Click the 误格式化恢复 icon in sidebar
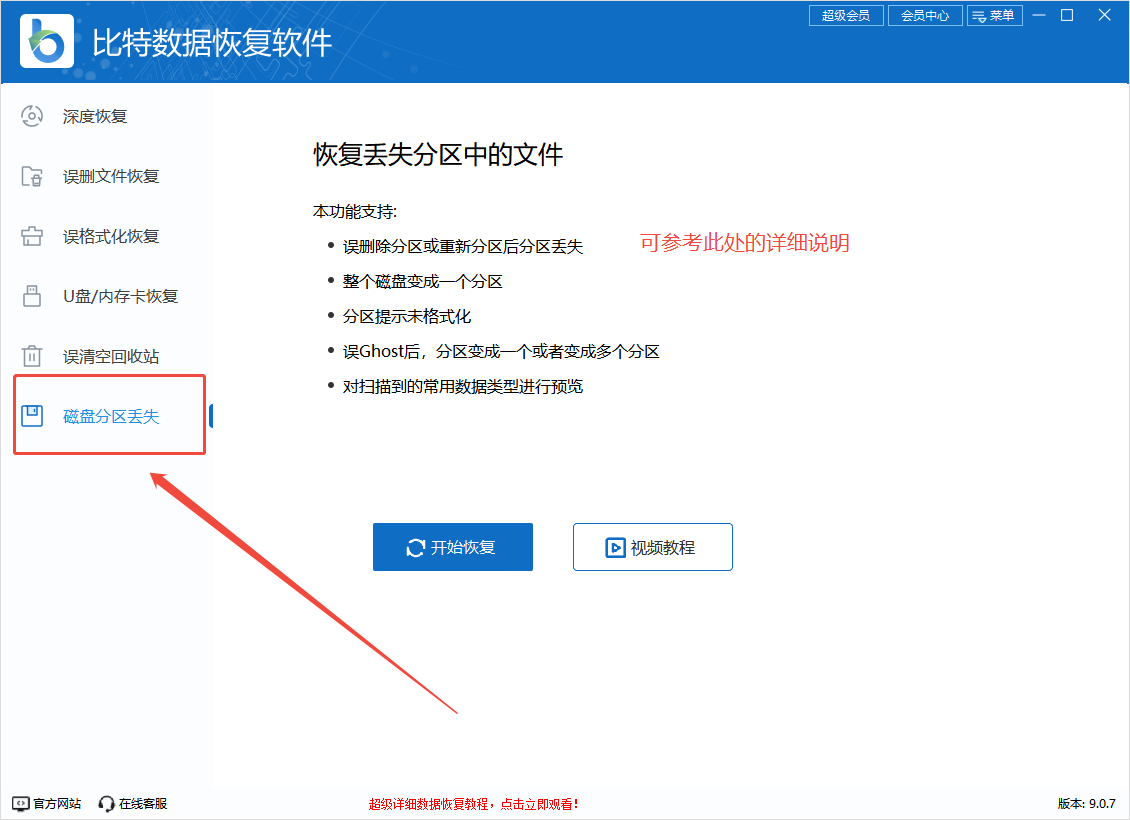The image size is (1130, 820). (x=32, y=236)
